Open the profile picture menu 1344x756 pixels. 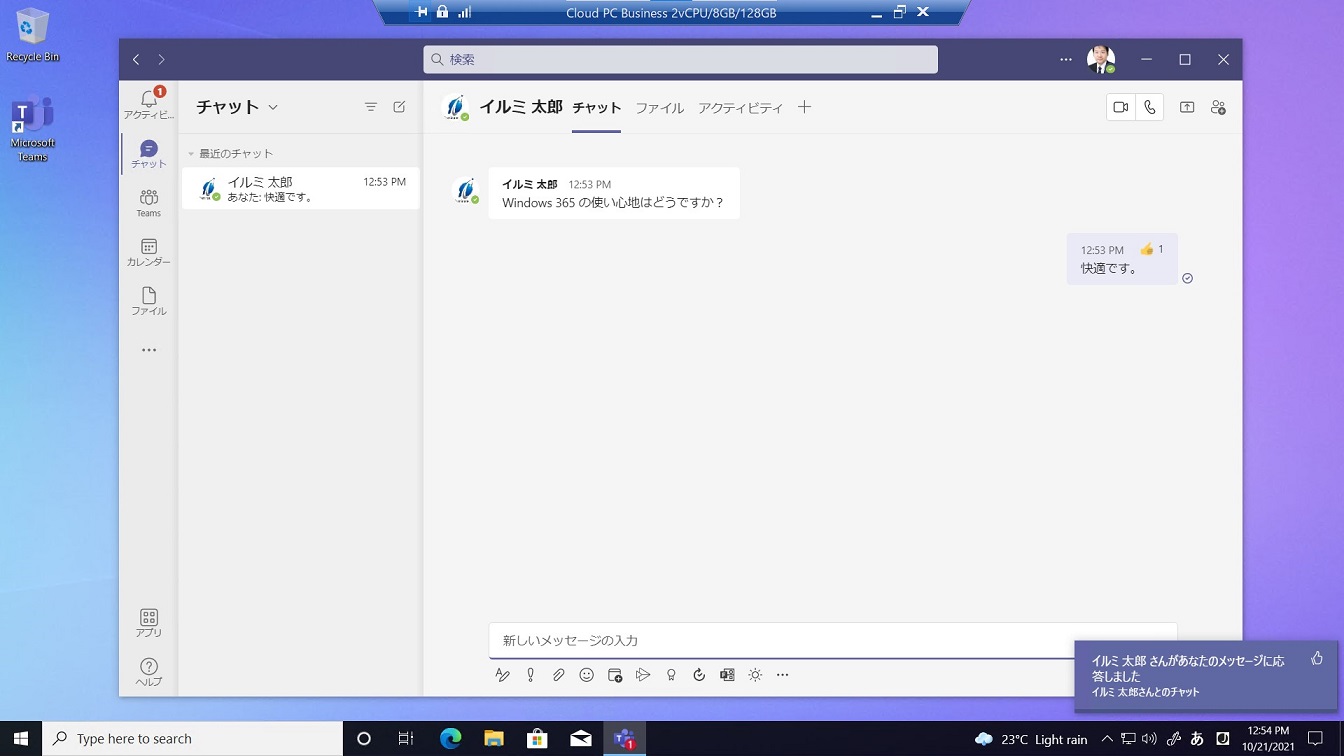(x=1101, y=60)
